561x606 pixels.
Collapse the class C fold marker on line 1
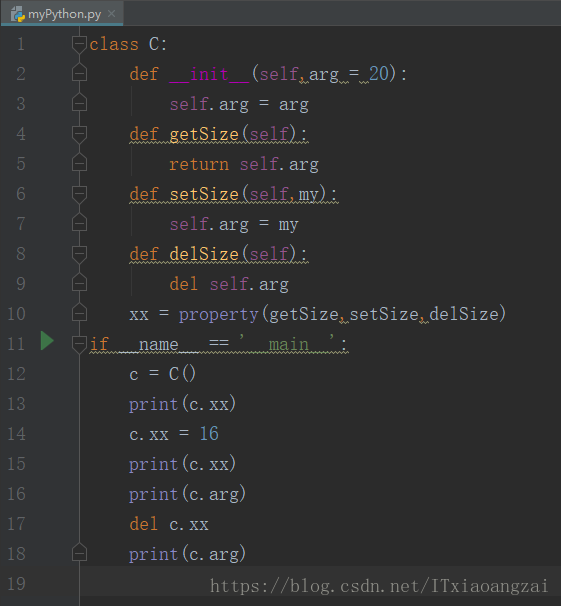click(79, 44)
